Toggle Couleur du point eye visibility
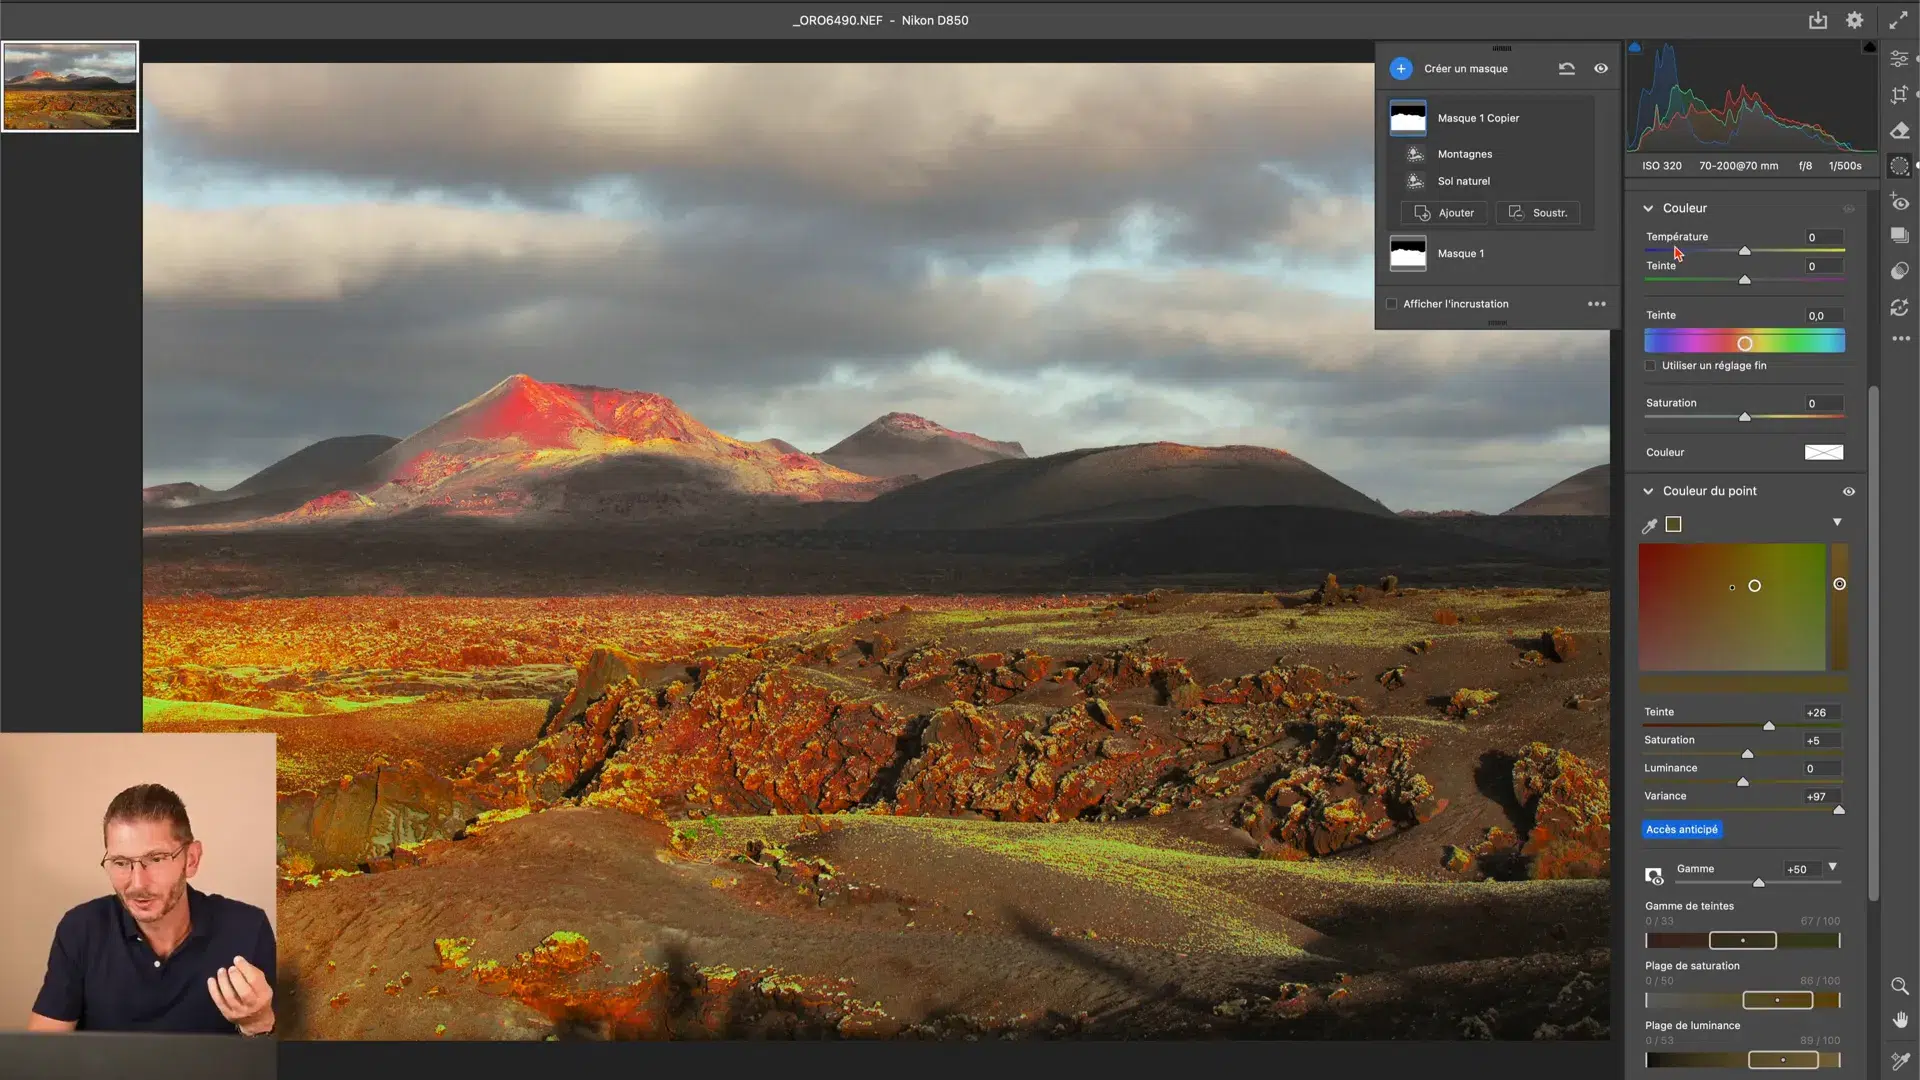The height and width of the screenshot is (1080, 1920). pos(1848,492)
